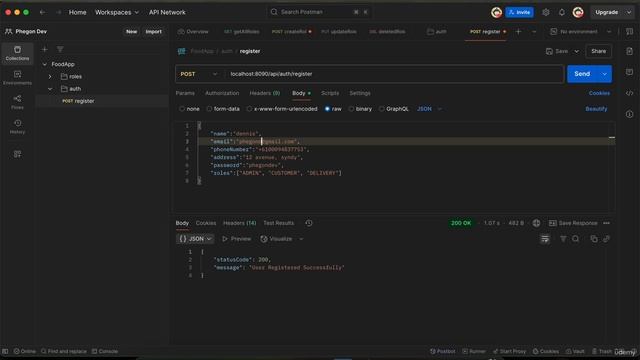Image resolution: width=640 pixels, height=360 pixels.
Task: Open the Collections sidebar panel
Action: pyautogui.click(x=17, y=53)
